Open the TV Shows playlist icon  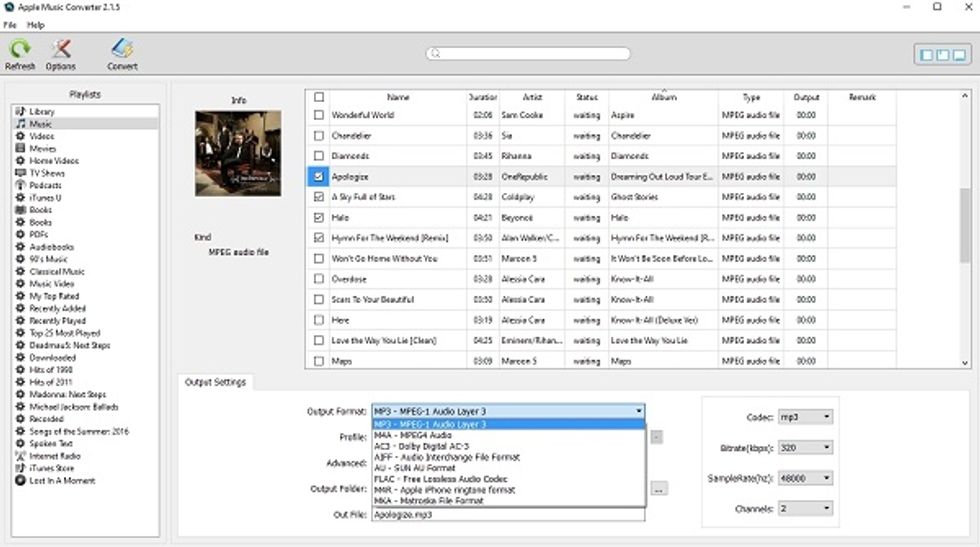click(21, 173)
